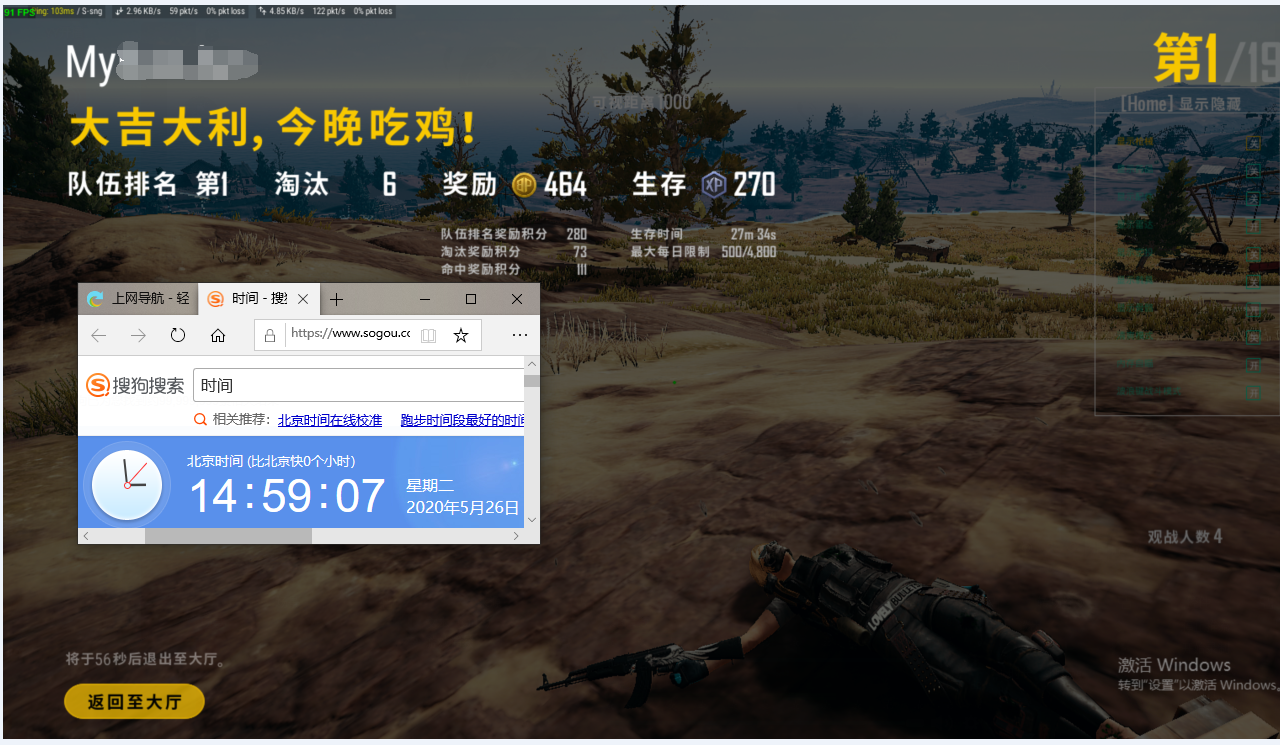The width and height of the screenshot is (1280, 745).
Task: Go to the browser home page
Action: point(218,336)
